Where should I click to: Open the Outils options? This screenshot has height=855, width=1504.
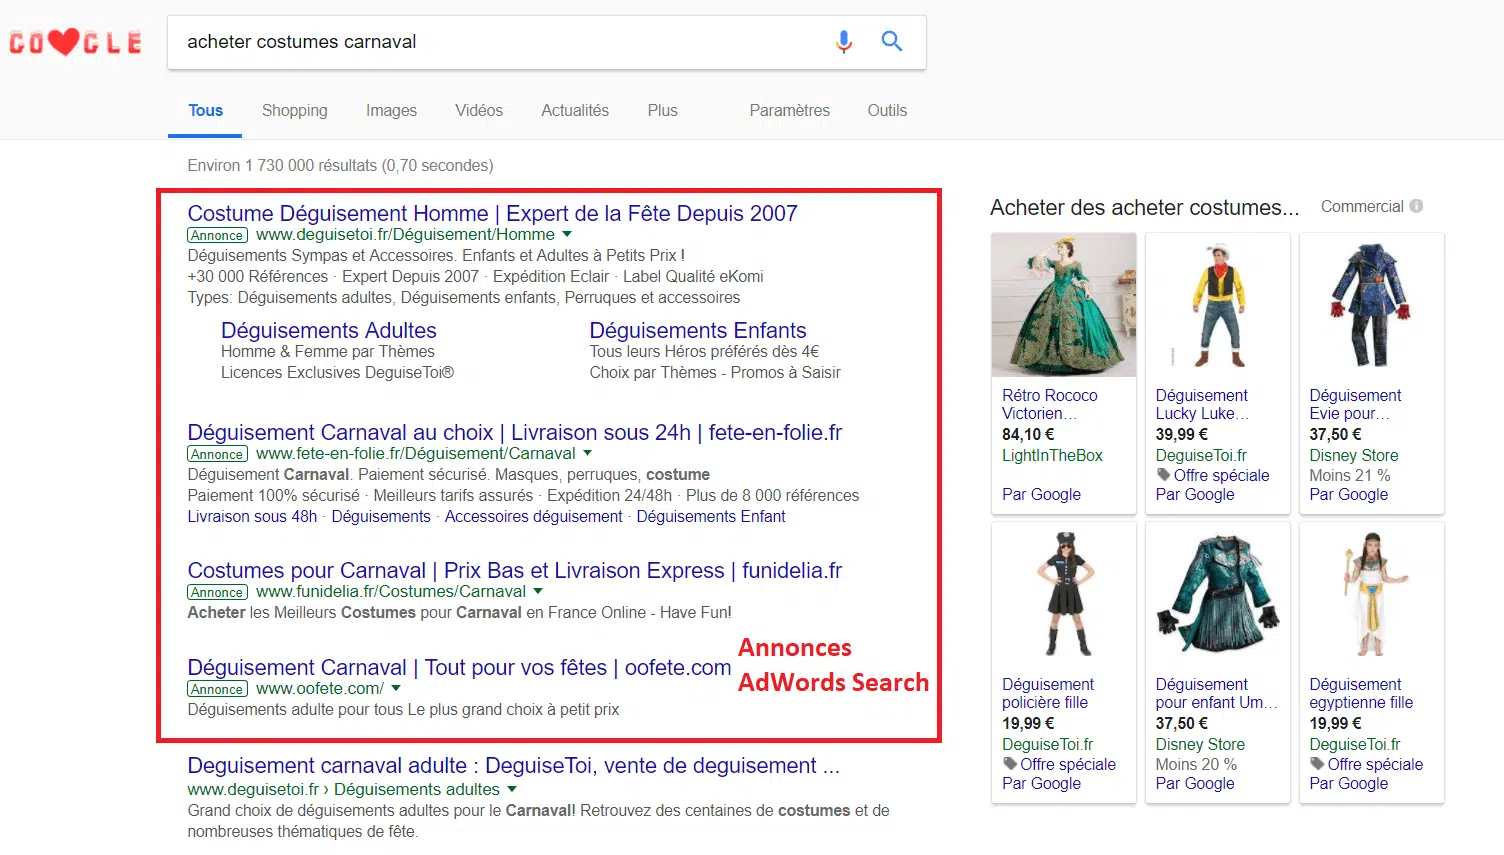(887, 111)
